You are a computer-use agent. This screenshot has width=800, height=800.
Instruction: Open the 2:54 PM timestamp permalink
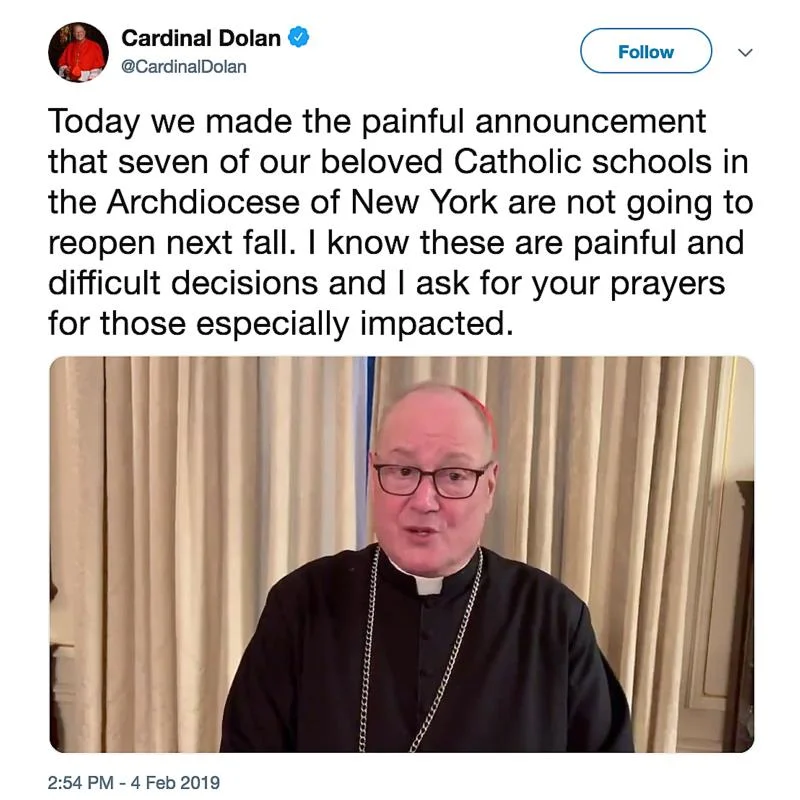coord(81,783)
